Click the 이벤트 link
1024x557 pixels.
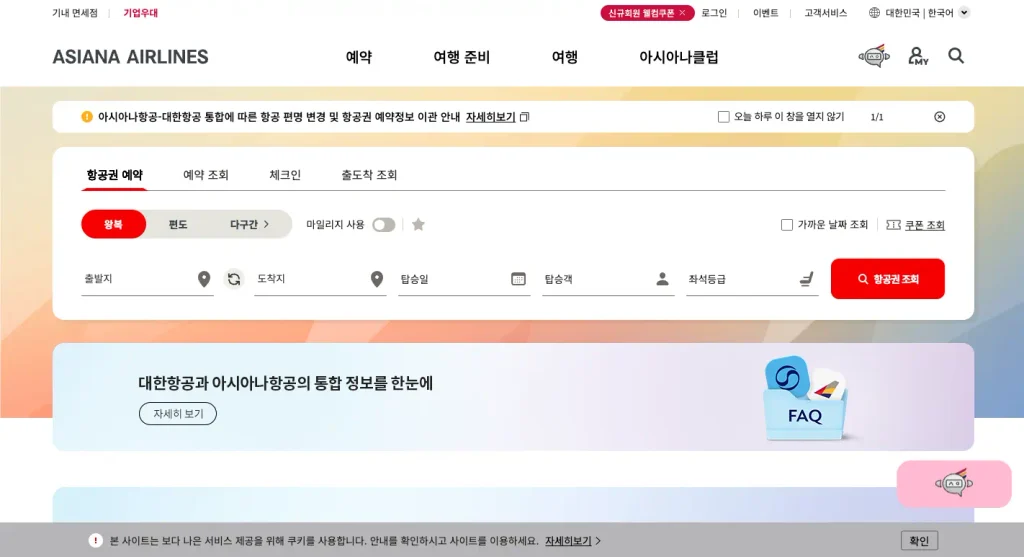(765, 12)
